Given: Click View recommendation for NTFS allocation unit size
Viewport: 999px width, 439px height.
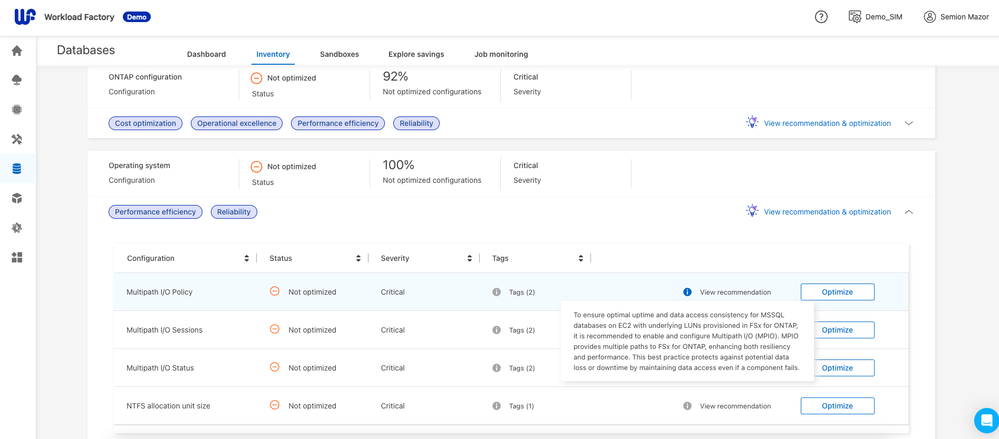Looking at the screenshot, I should coord(735,406).
